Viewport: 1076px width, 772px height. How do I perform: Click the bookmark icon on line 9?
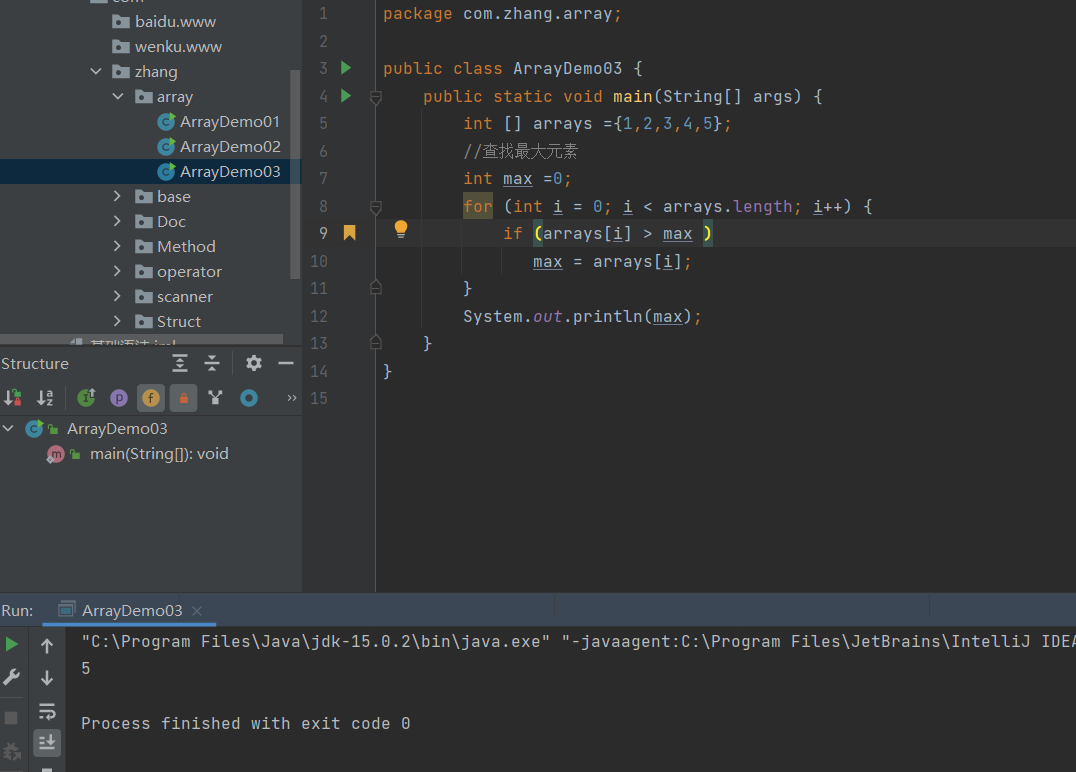click(349, 233)
